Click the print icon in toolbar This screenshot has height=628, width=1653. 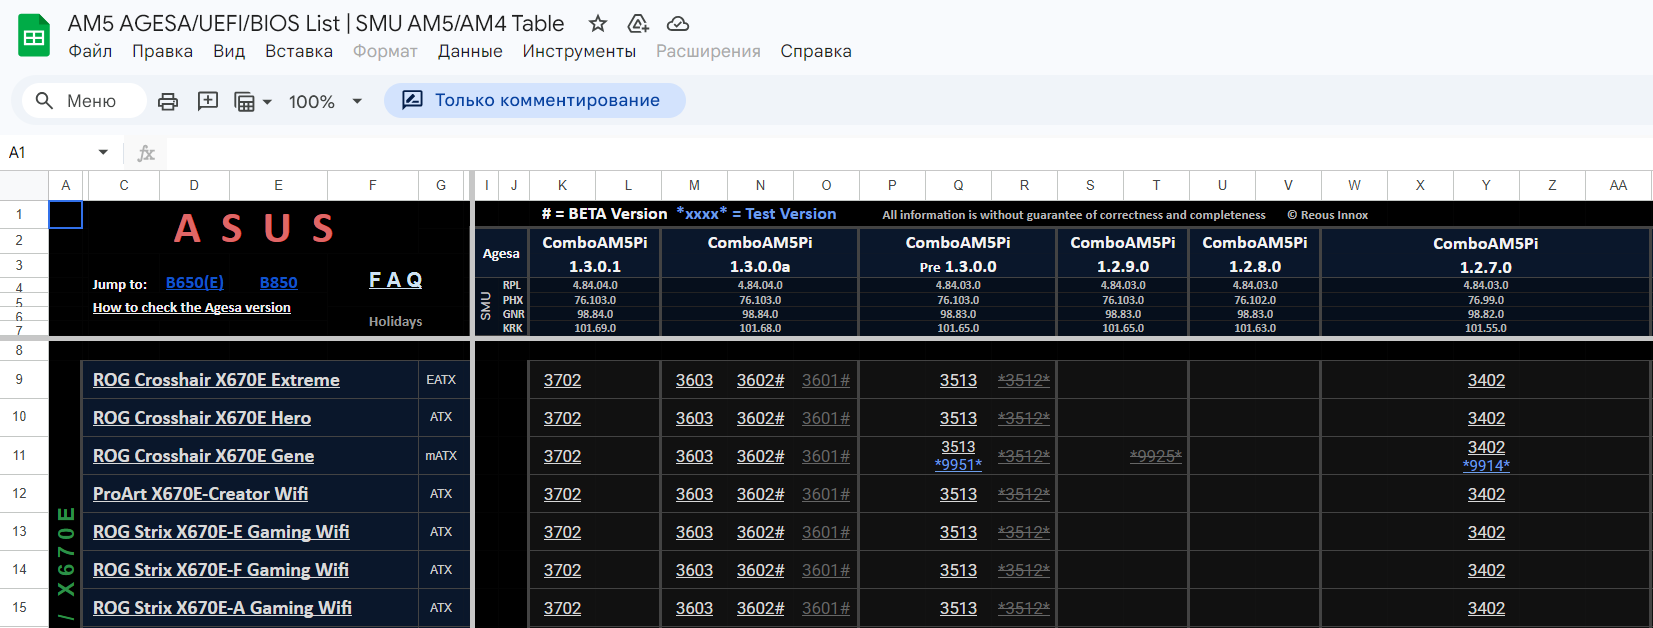(168, 101)
